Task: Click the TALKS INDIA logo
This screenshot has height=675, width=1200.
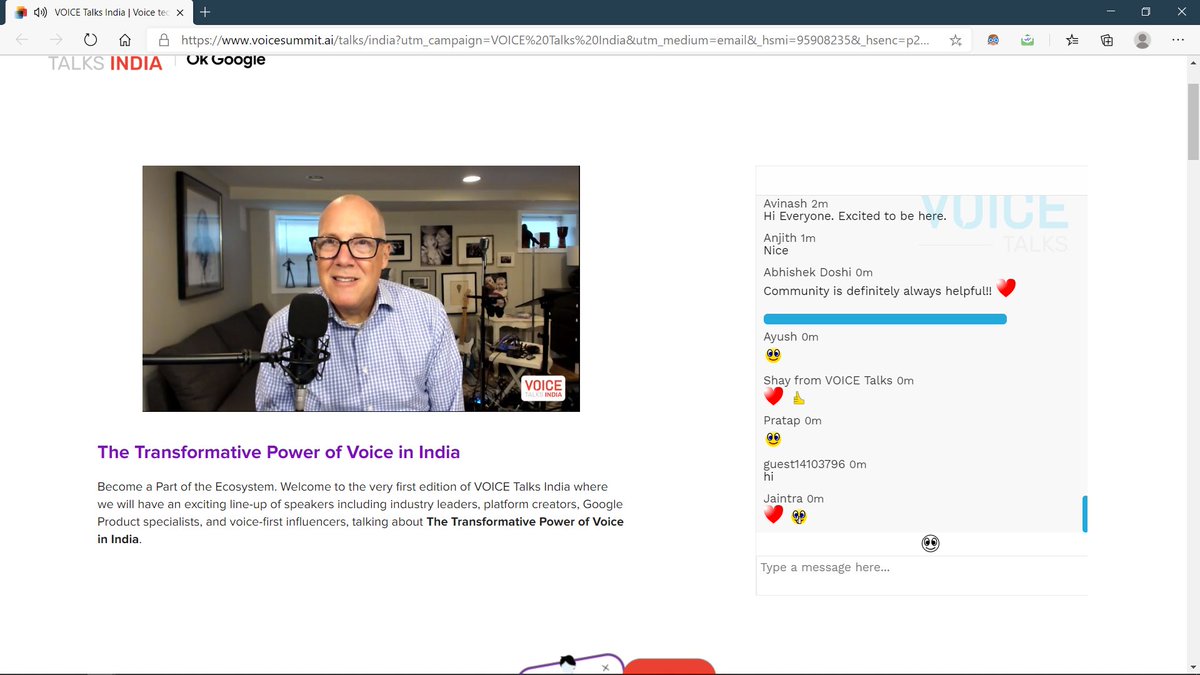Action: coord(105,63)
